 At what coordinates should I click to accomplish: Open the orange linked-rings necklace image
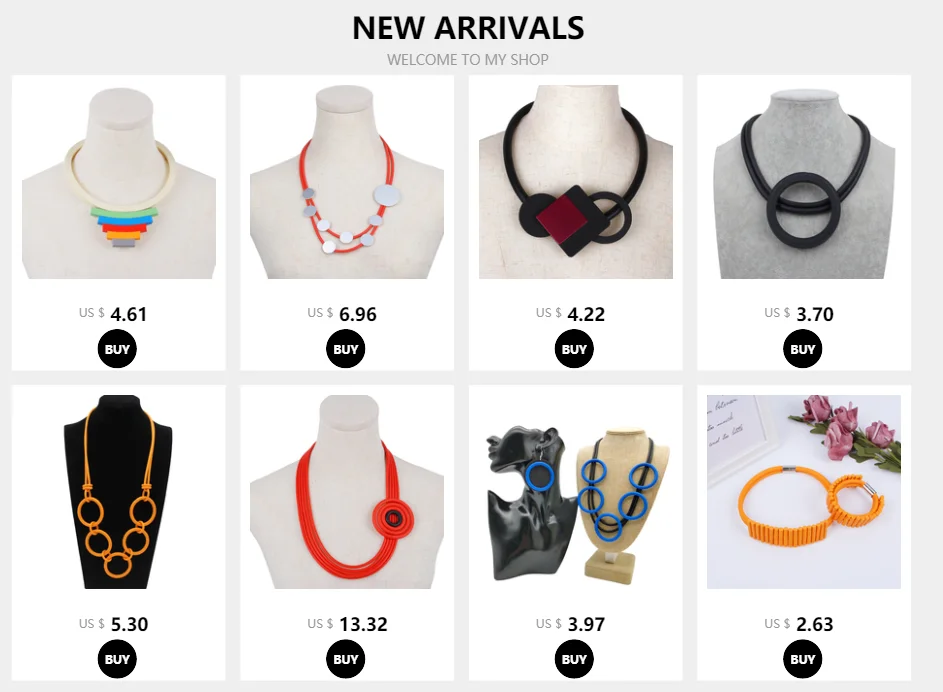coord(118,492)
